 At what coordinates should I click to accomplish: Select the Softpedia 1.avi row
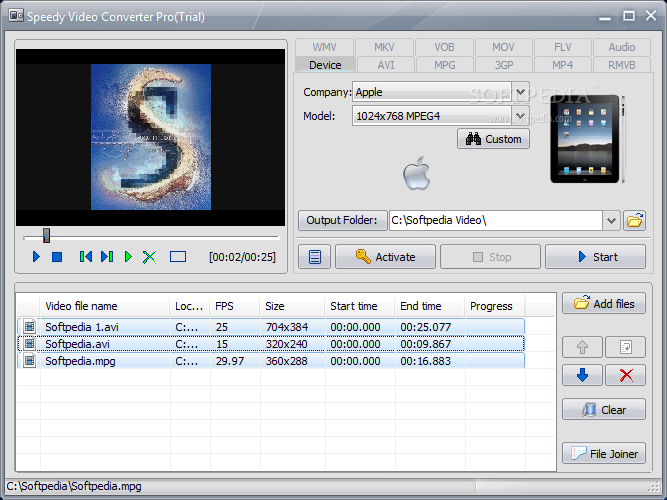coord(271,327)
